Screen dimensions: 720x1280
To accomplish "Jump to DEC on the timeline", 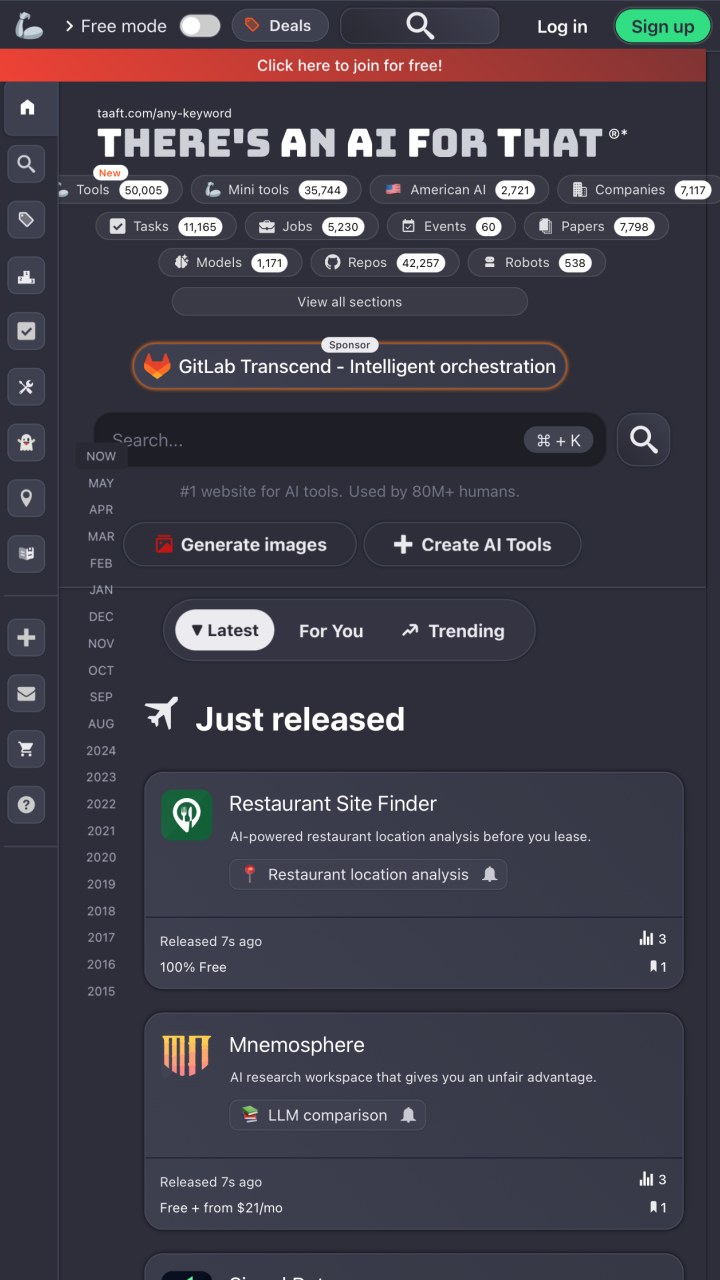I will coord(101,617).
